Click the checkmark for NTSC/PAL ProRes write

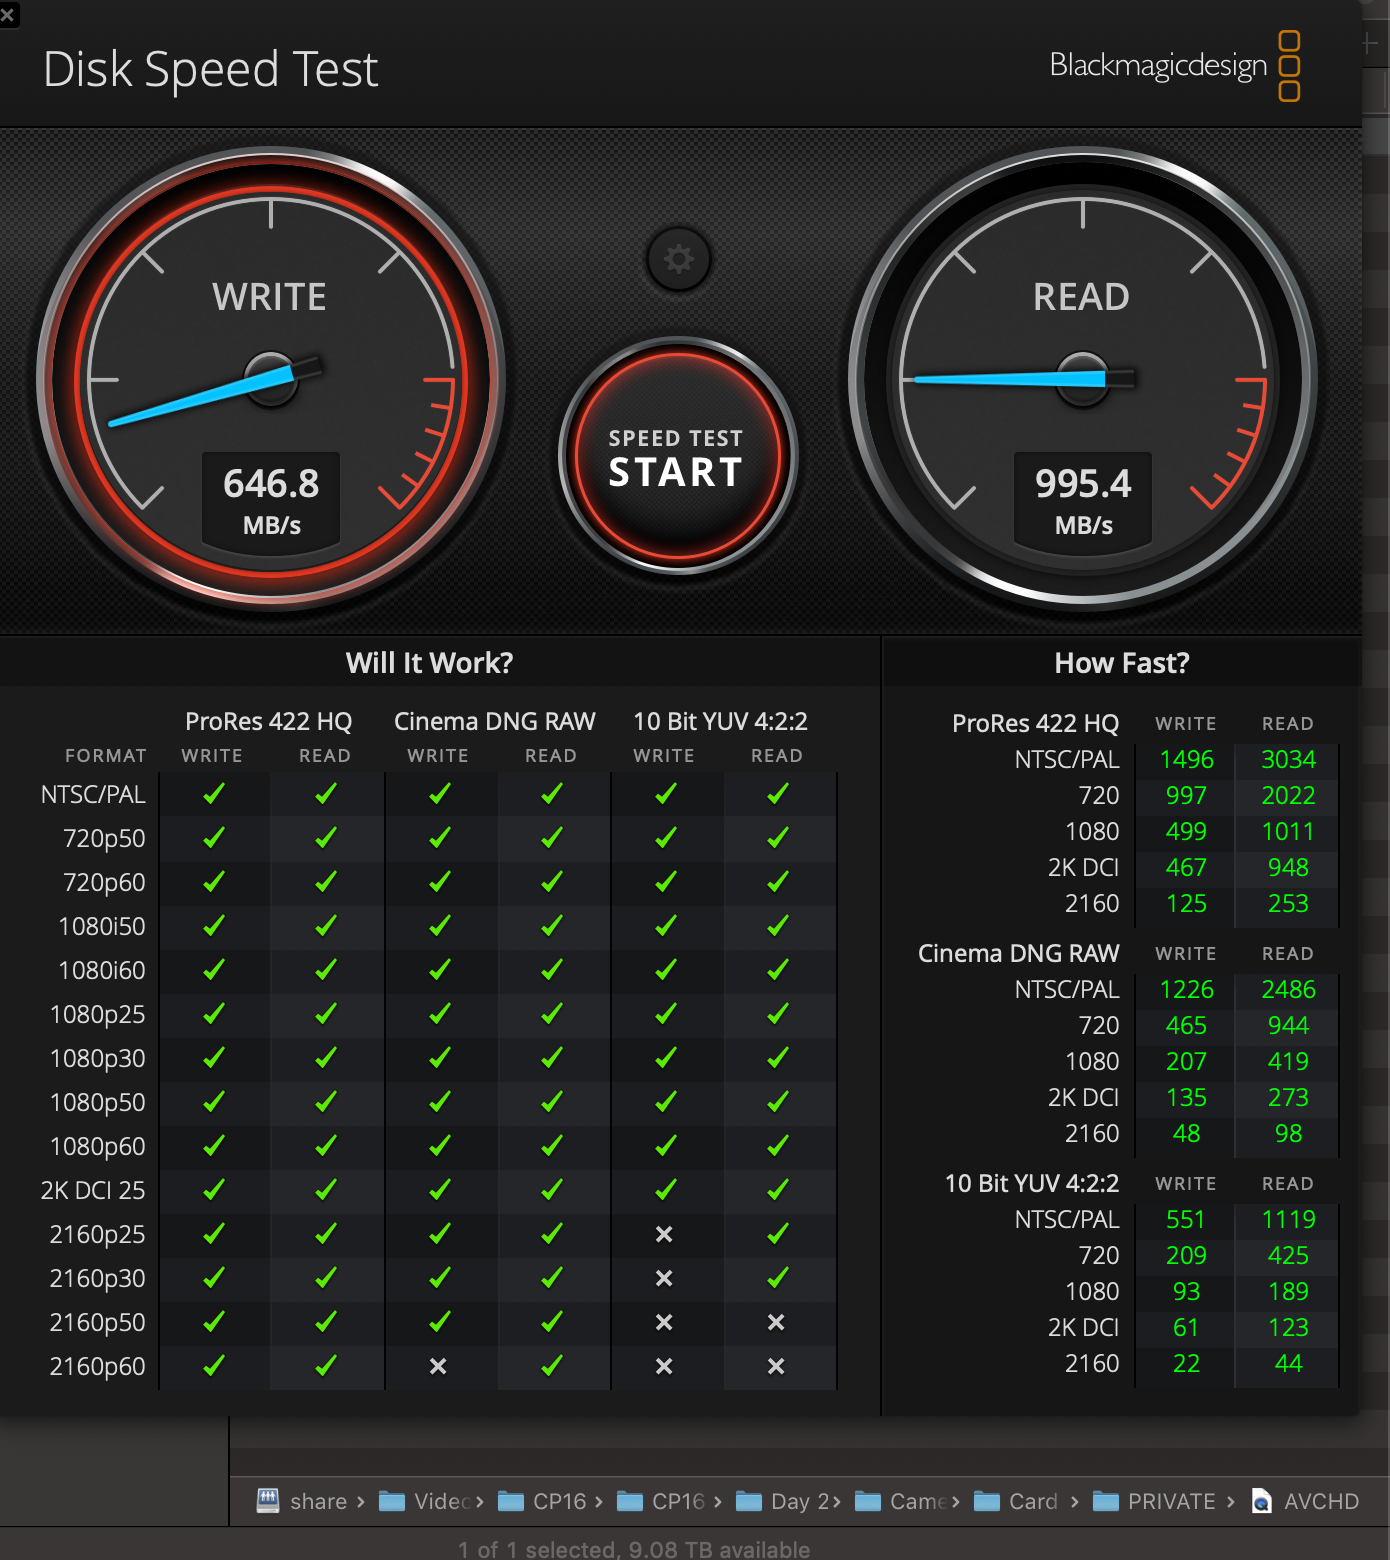pos(213,794)
